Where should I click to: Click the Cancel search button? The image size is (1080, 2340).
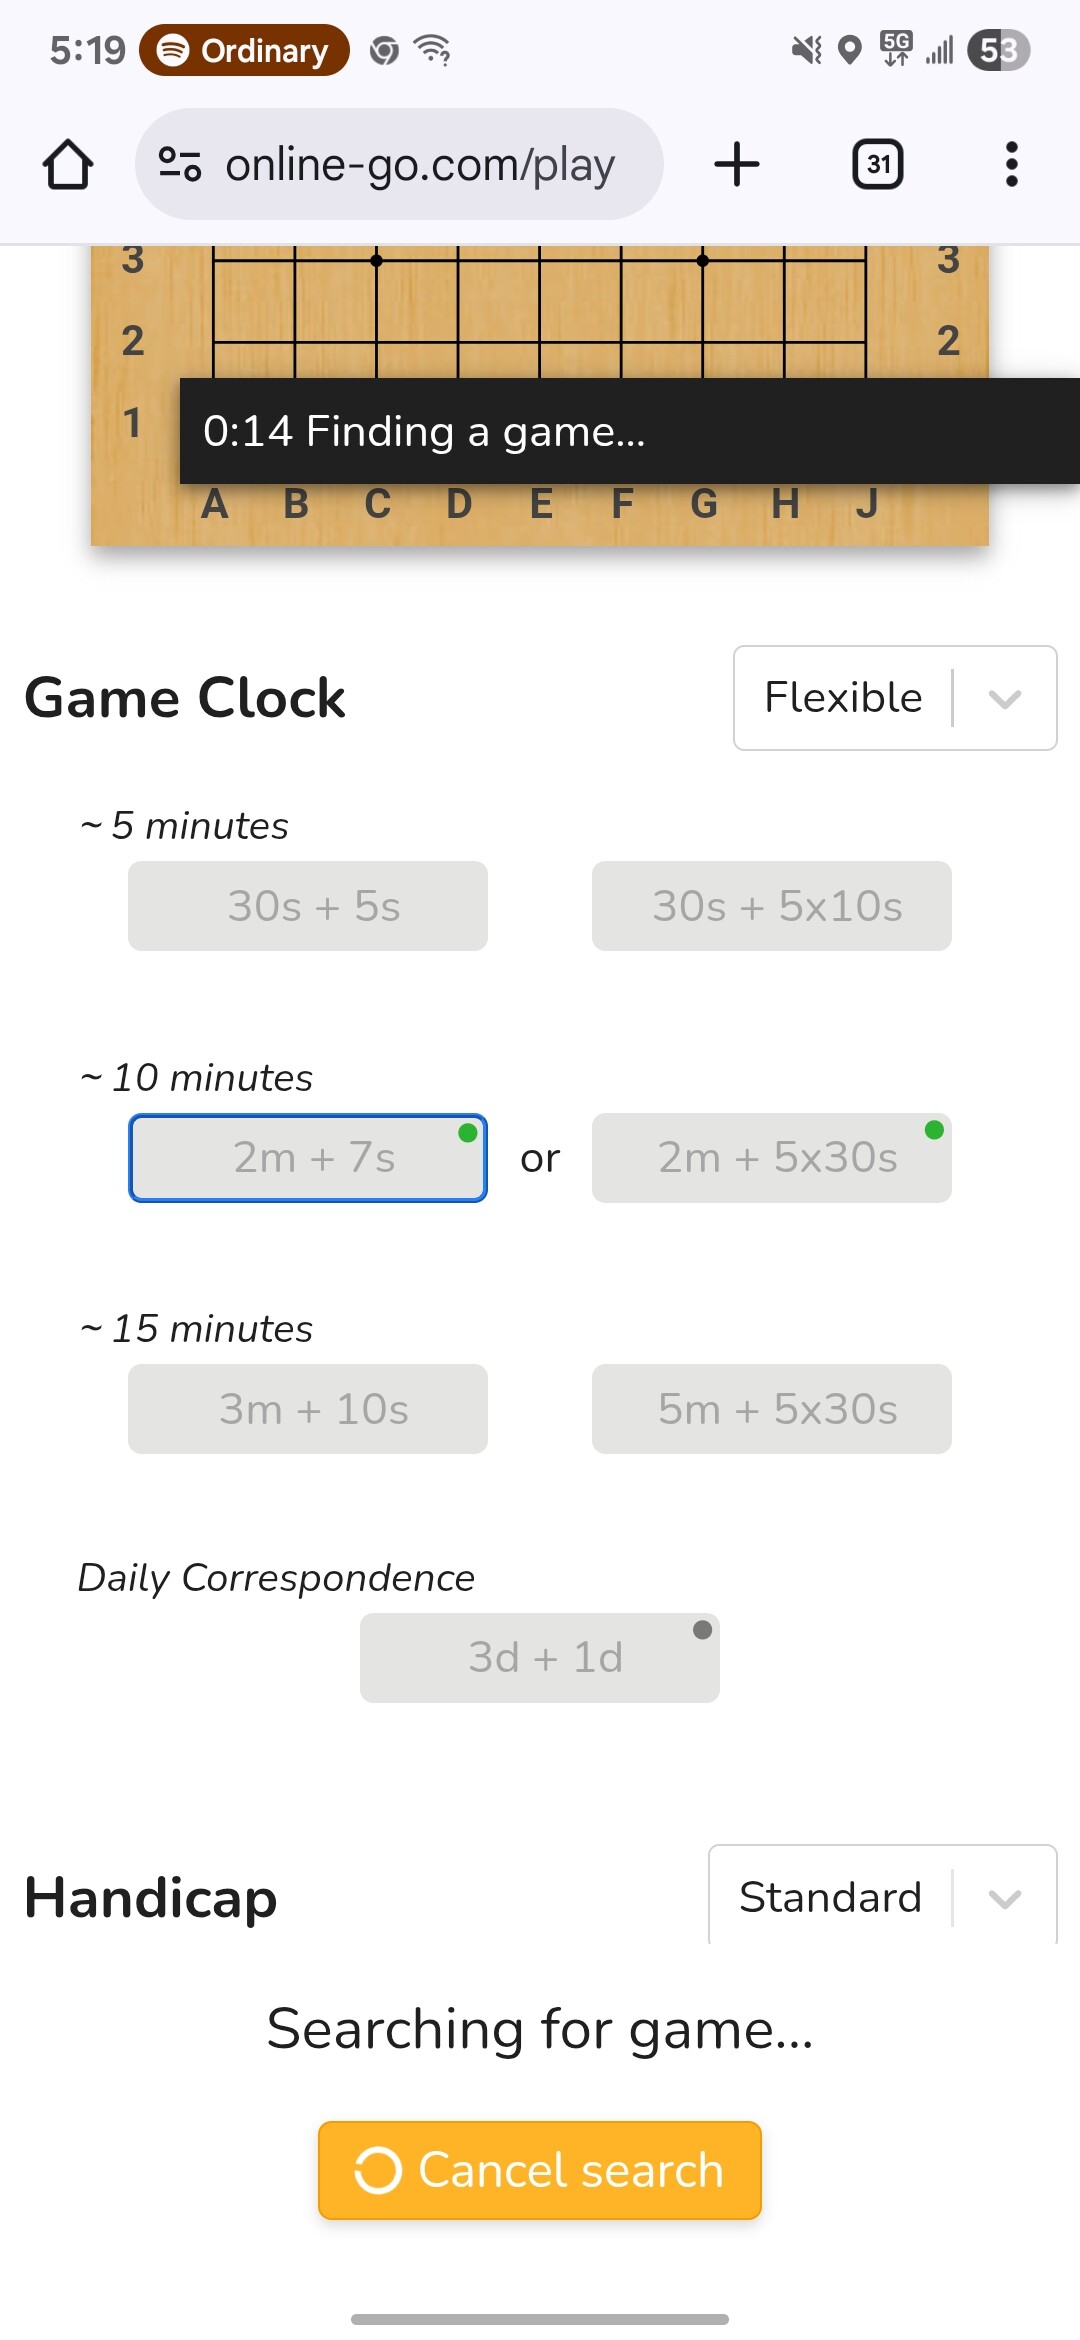[540, 2170]
